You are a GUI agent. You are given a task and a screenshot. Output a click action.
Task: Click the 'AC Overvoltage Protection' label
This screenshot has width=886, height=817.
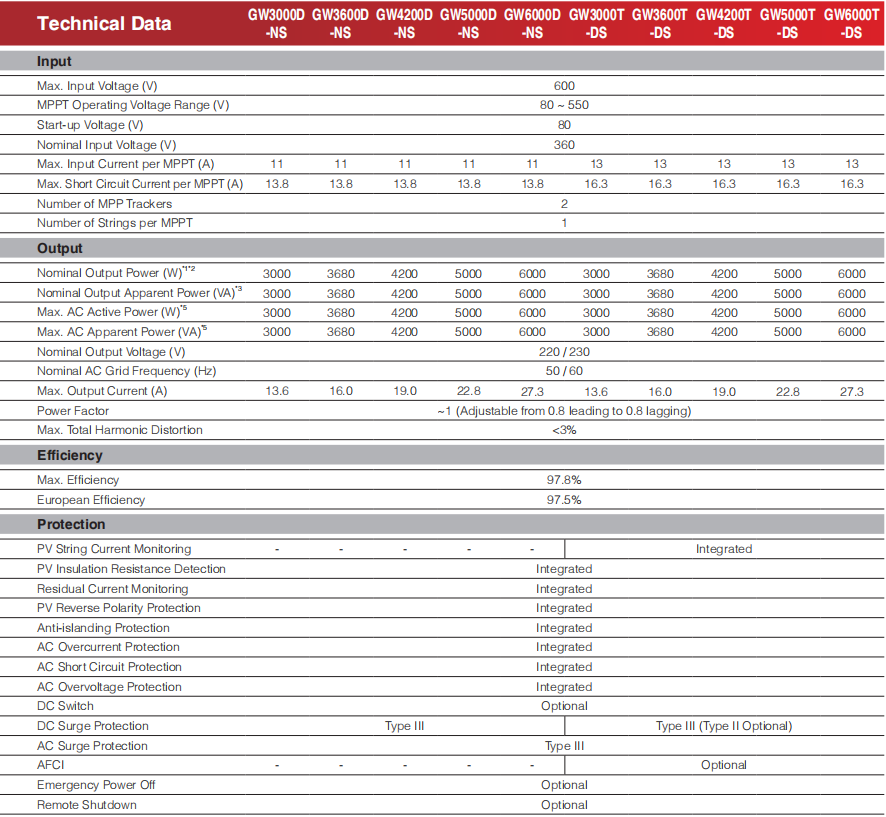(110, 687)
